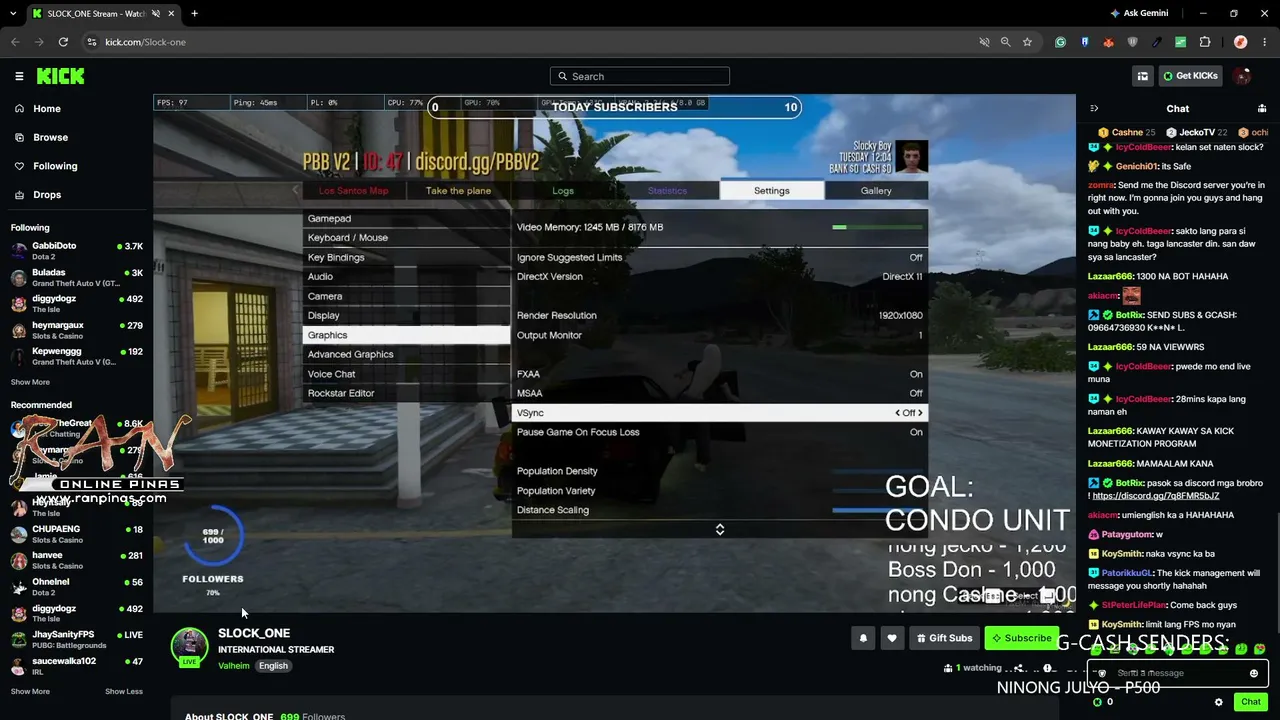
Task: Click site information icon in address bar
Action: point(92,42)
